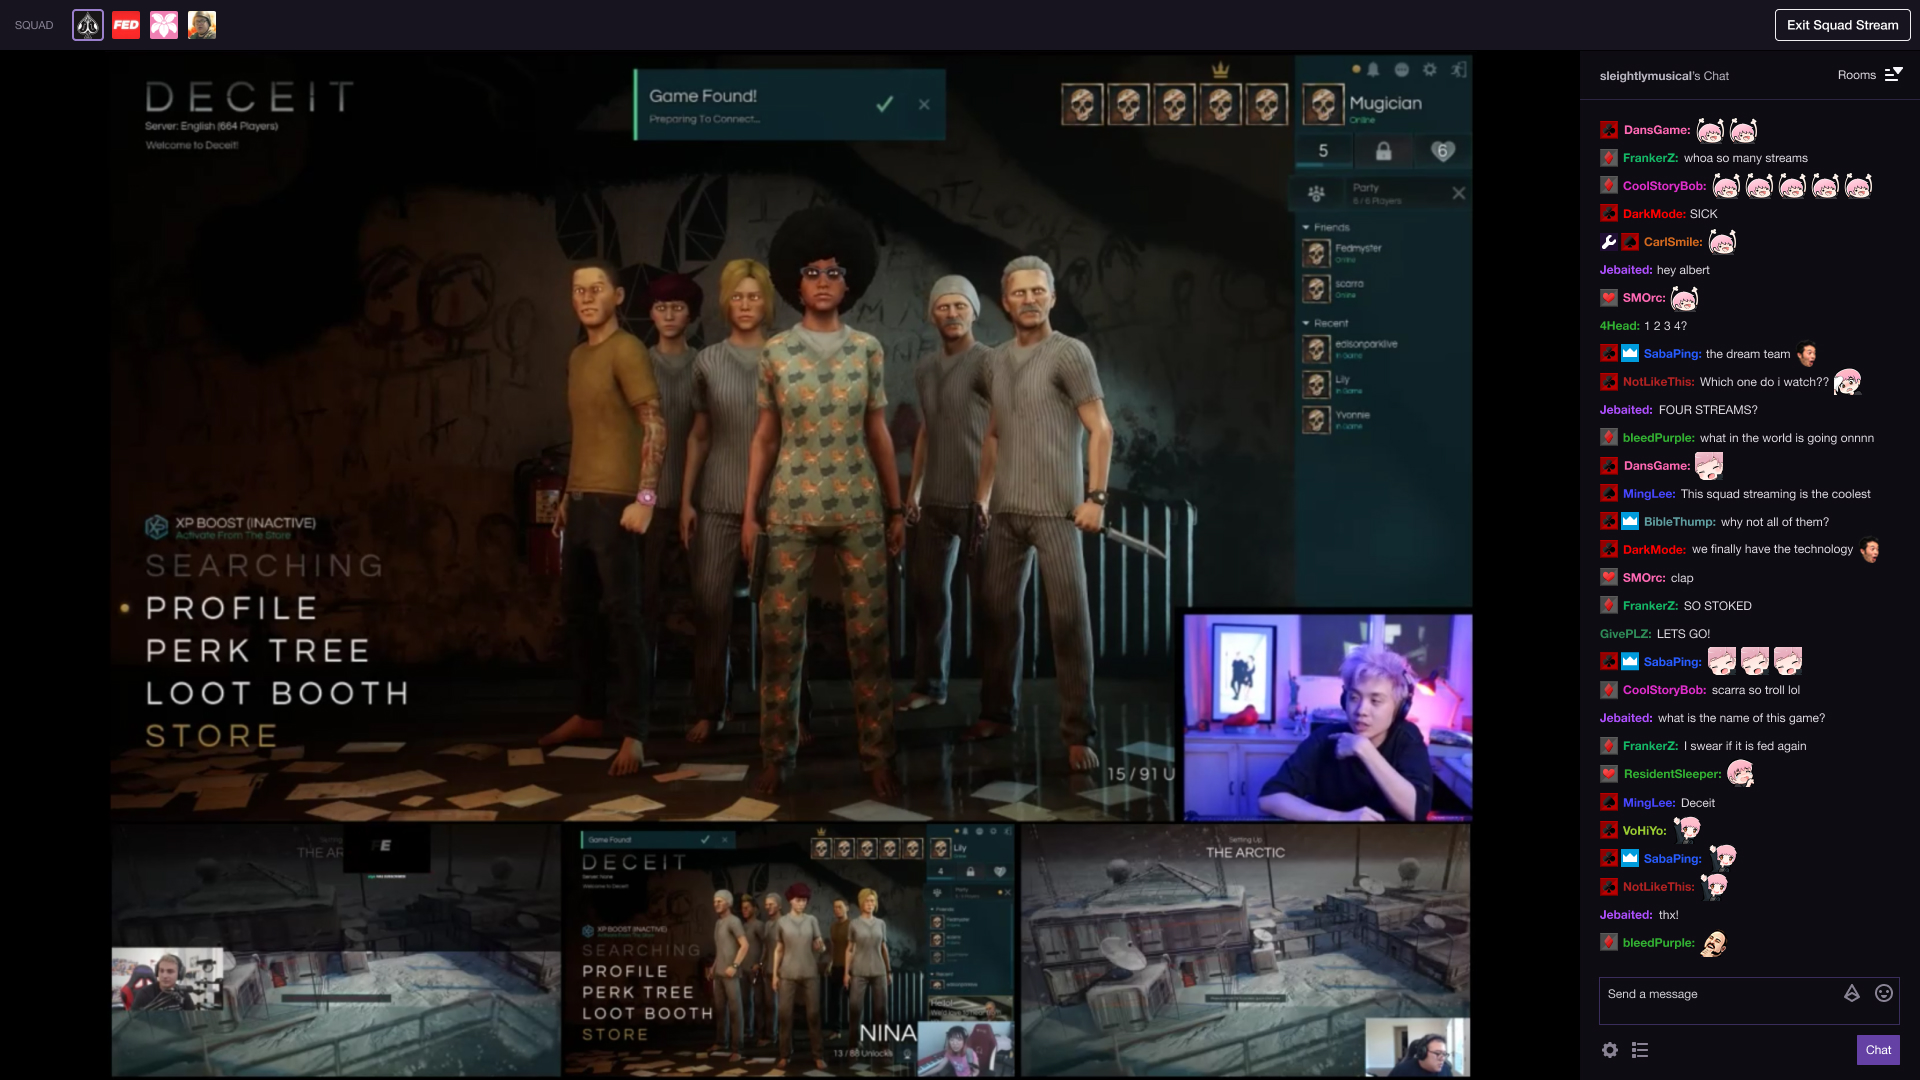The image size is (1920, 1080).
Task: Select the fourth squad member avatar
Action: [202, 25]
